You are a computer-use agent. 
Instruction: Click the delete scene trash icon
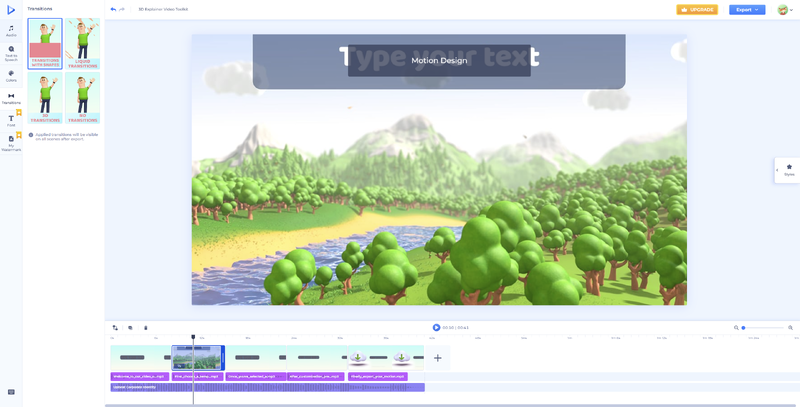click(x=145, y=327)
